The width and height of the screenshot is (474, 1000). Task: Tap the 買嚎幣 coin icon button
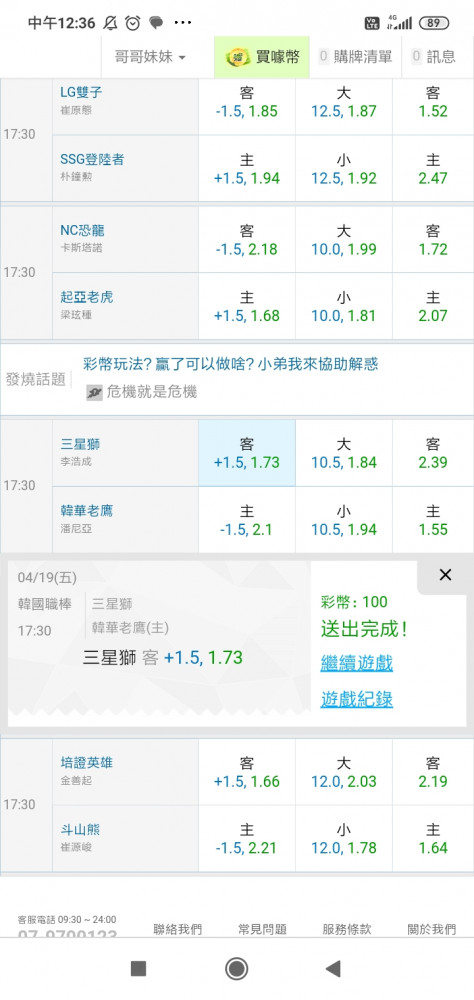pos(239,57)
